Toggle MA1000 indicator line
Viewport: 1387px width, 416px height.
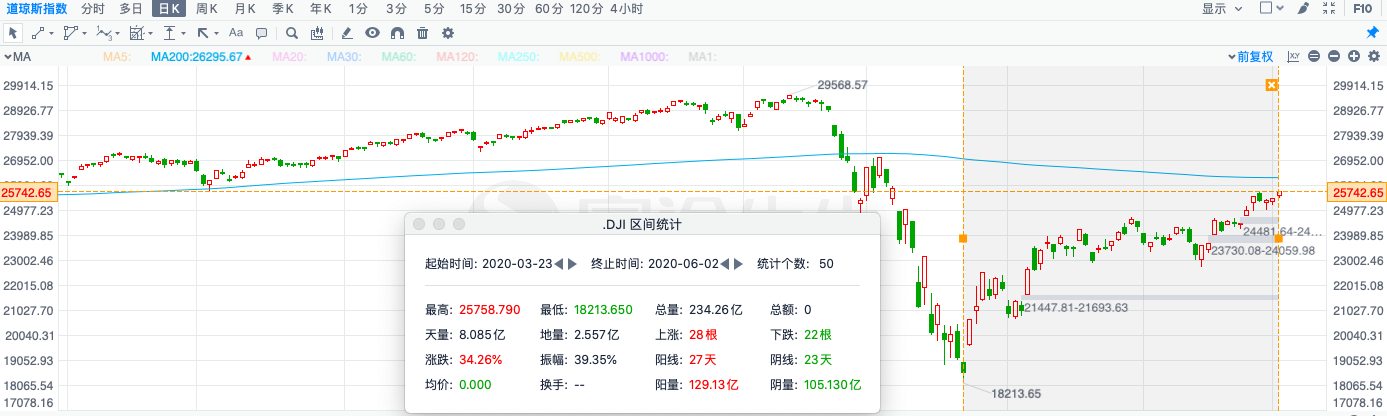coord(644,57)
